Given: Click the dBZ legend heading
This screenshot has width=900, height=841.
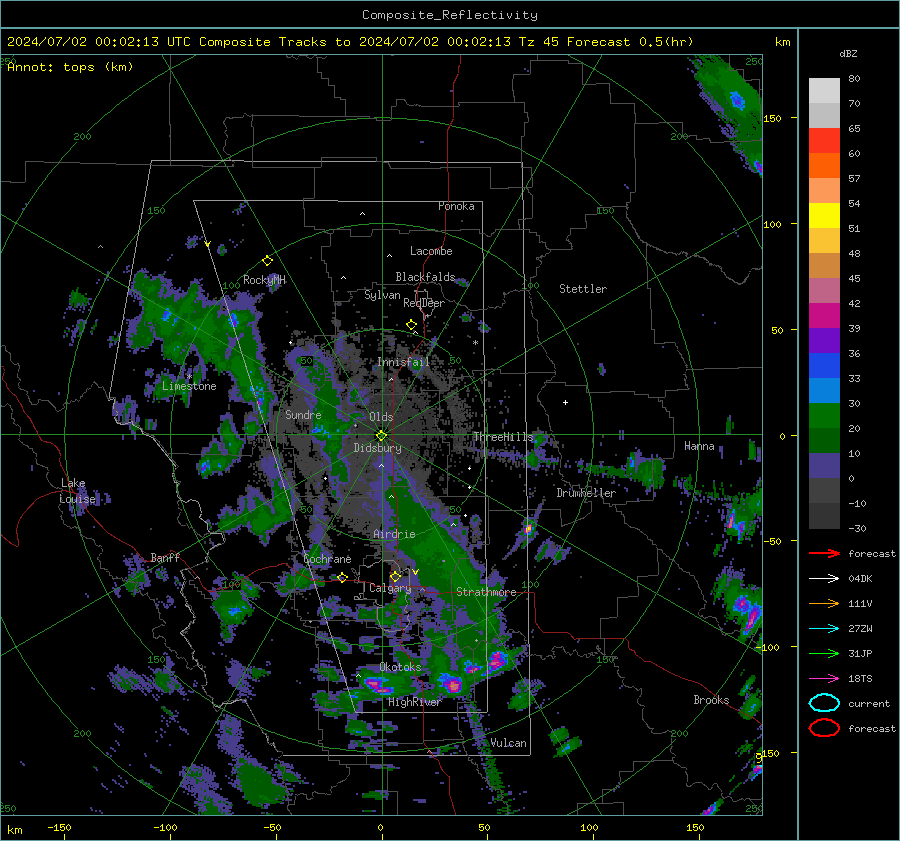Looking at the screenshot, I should tap(848, 54).
